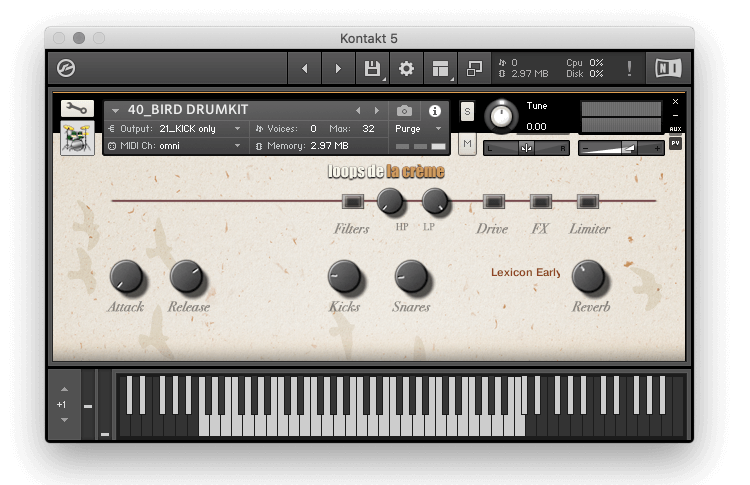Click the loops de la crème logo
Viewport: 750px width, 485px height.
tap(386, 171)
